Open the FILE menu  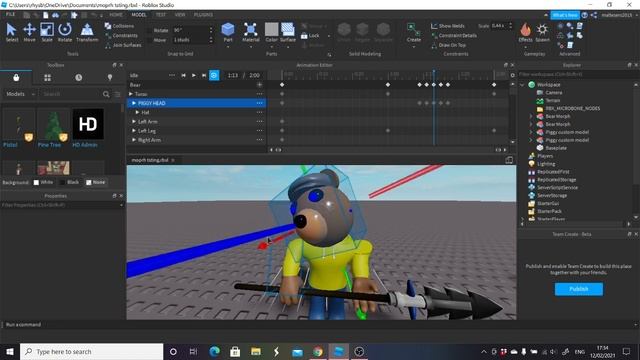point(10,14)
